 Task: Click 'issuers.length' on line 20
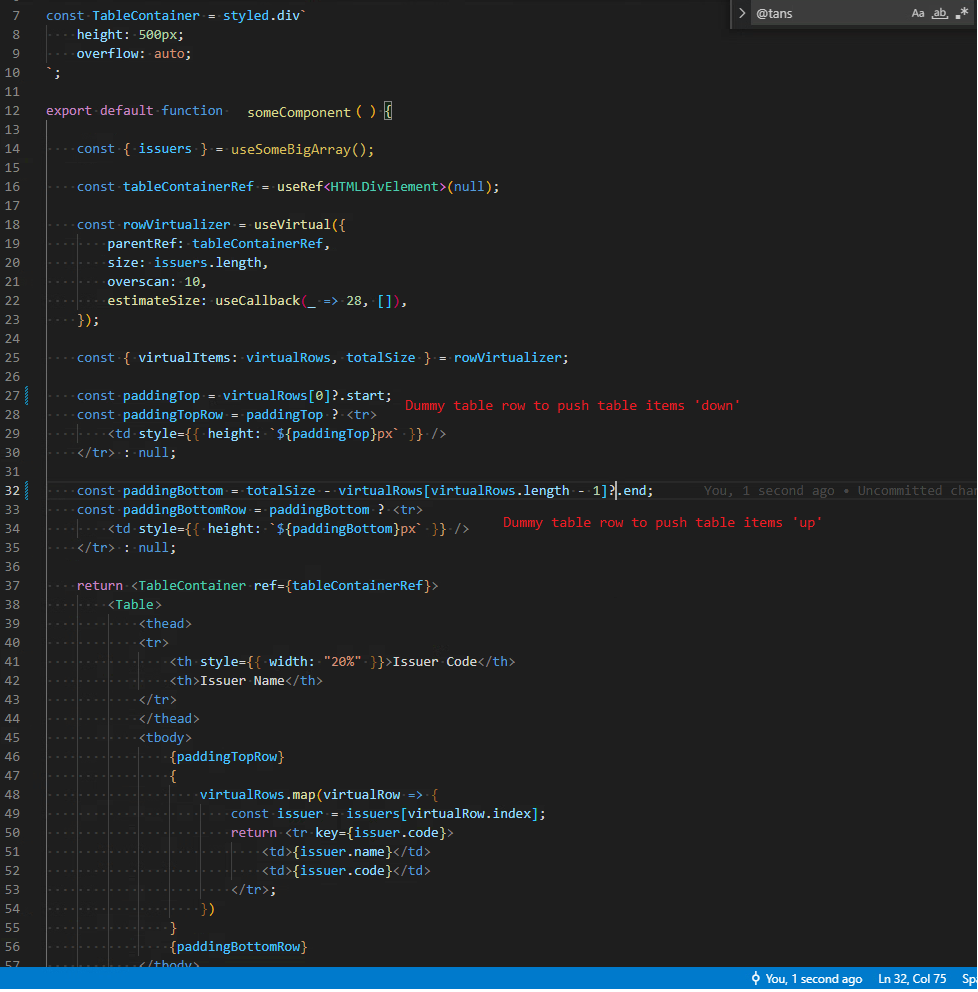pos(207,263)
